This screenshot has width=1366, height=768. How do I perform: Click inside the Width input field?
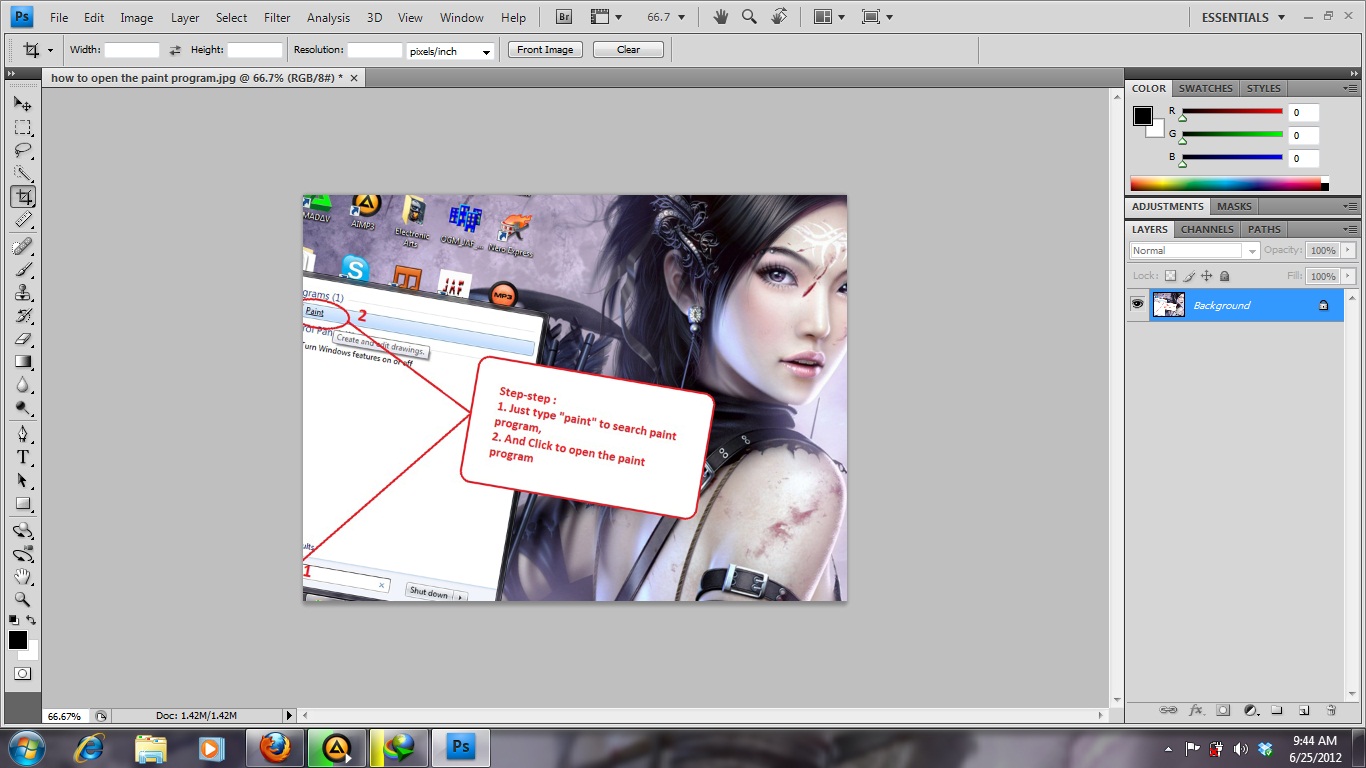click(133, 49)
